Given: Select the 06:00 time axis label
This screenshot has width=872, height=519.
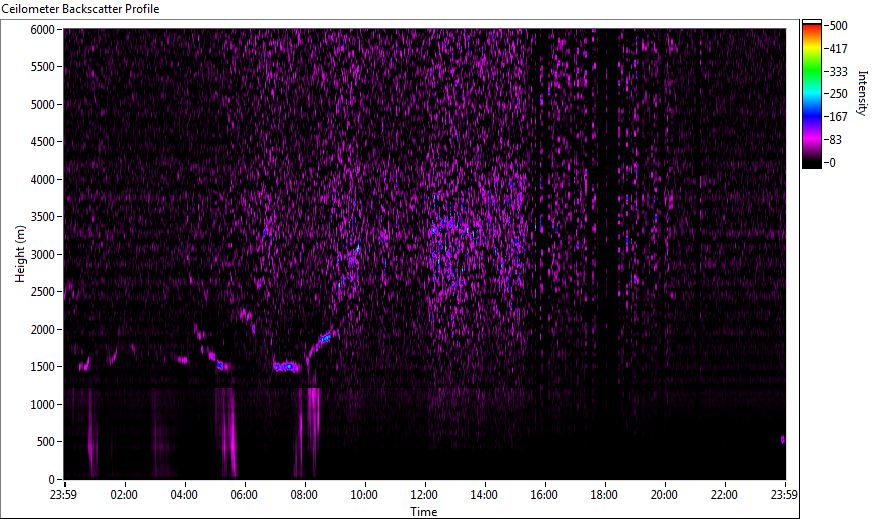Looking at the screenshot, I should pyautogui.click(x=244, y=495).
